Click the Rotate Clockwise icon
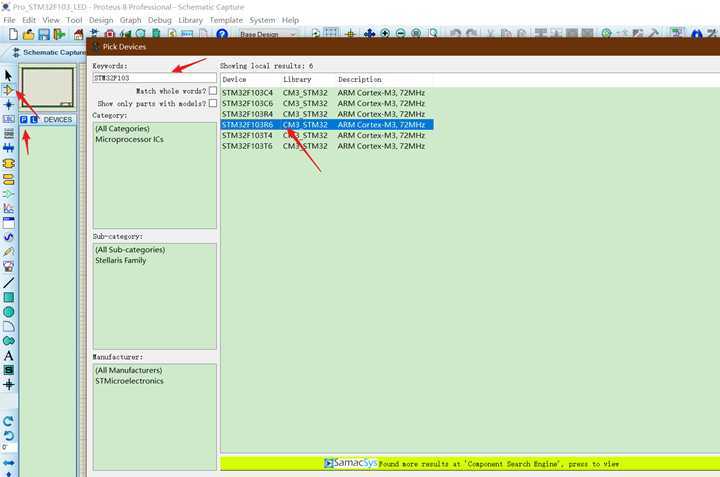 coord(8,421)
